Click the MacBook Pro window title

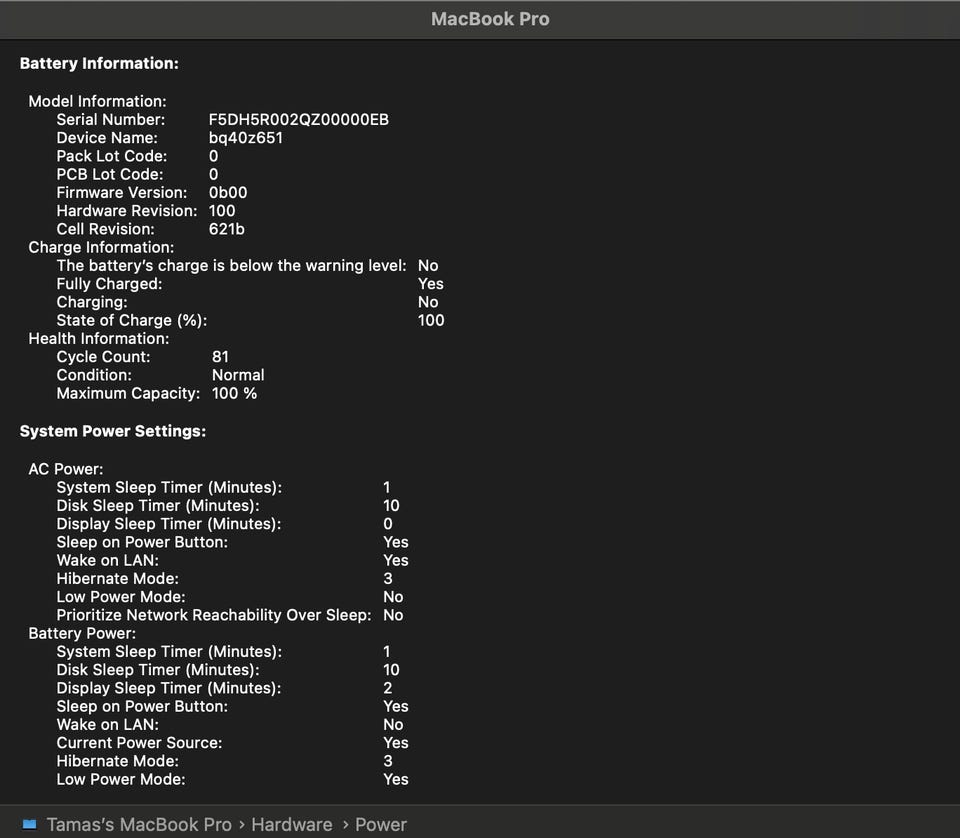[x=490, y=19]
